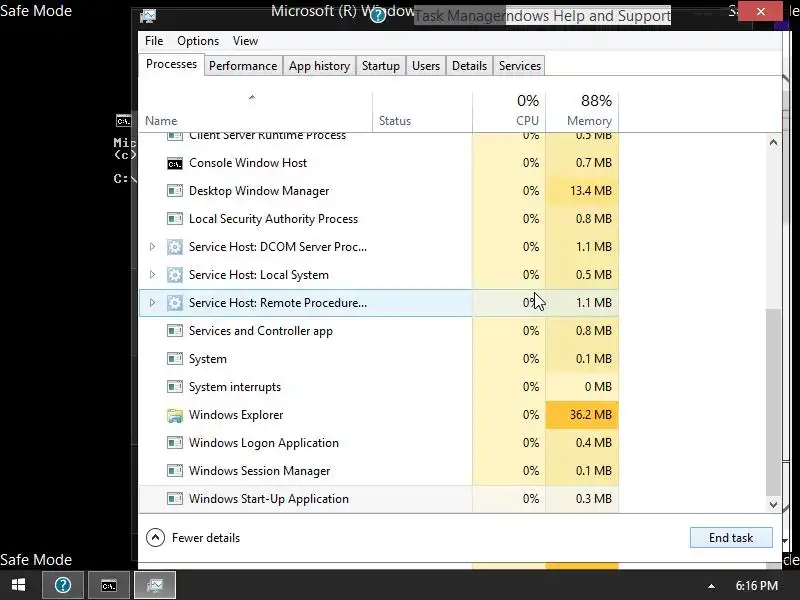800x600 pixels.
Task: Sort by Status column header
Action: click(422, 112)
